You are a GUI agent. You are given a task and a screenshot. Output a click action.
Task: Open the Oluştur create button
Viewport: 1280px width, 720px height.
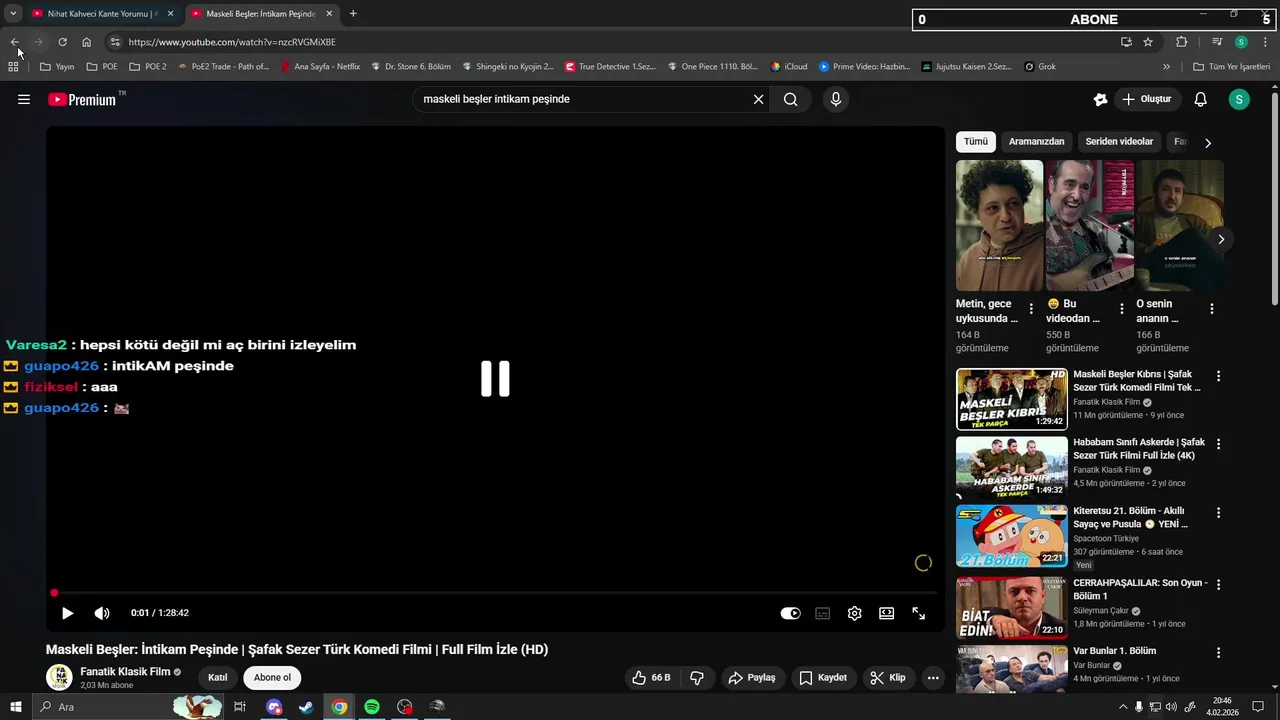1146,99
